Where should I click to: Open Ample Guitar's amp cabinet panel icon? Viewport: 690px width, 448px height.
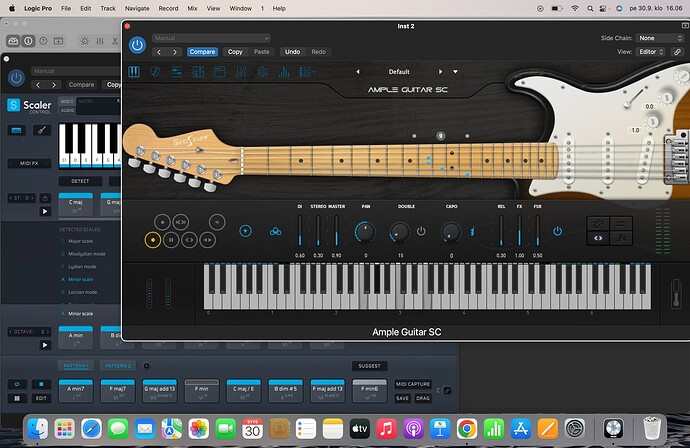point(198,72)
